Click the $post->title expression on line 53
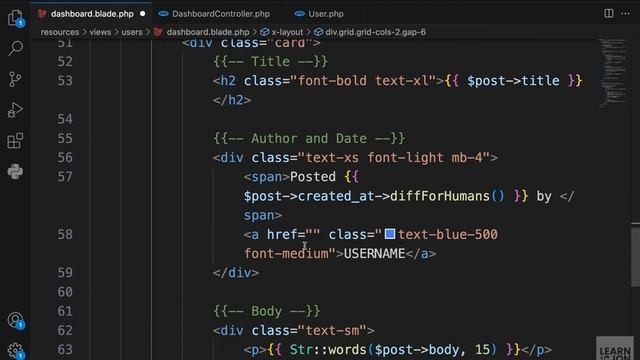Viewport: 640px width, 360px height. pos(513,81)
